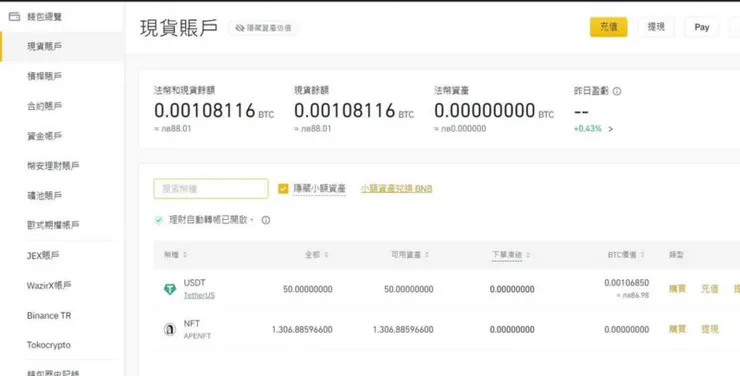This screenshot has height=376, width=740.
Task: Click the info icon beside 理財自動轉帳已開啟
Action: [x=266, y=220]
